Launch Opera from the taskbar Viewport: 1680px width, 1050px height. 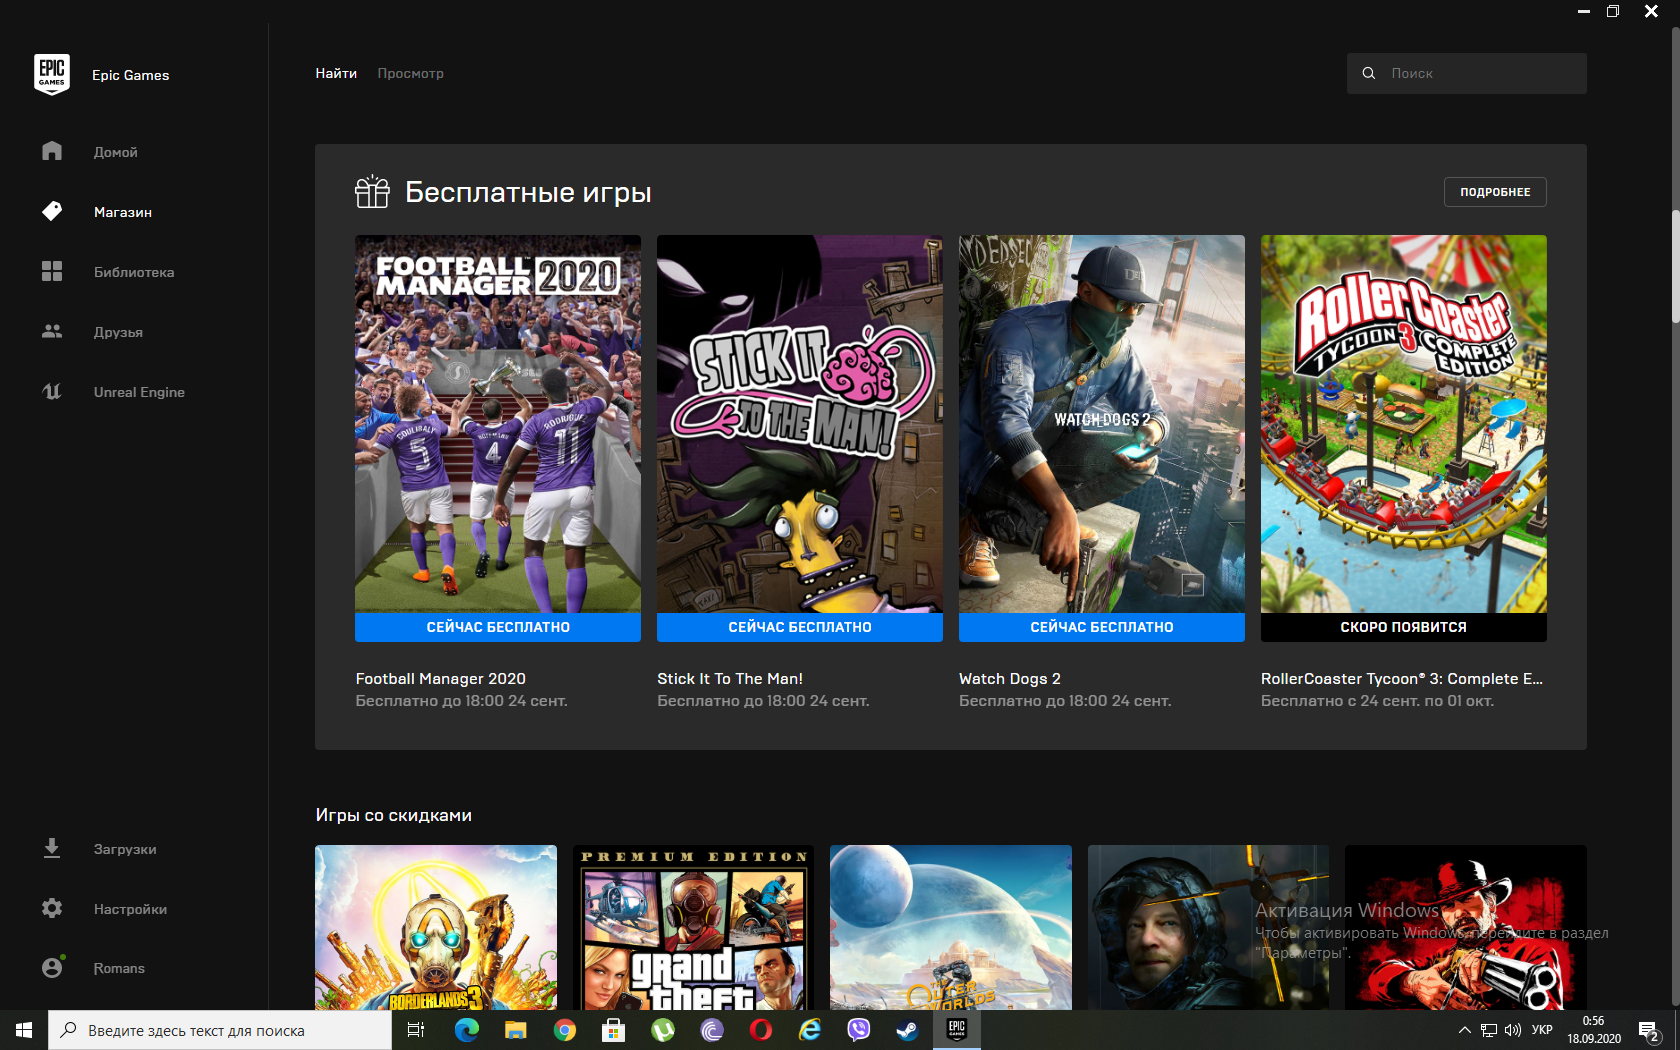point(761,1030)
